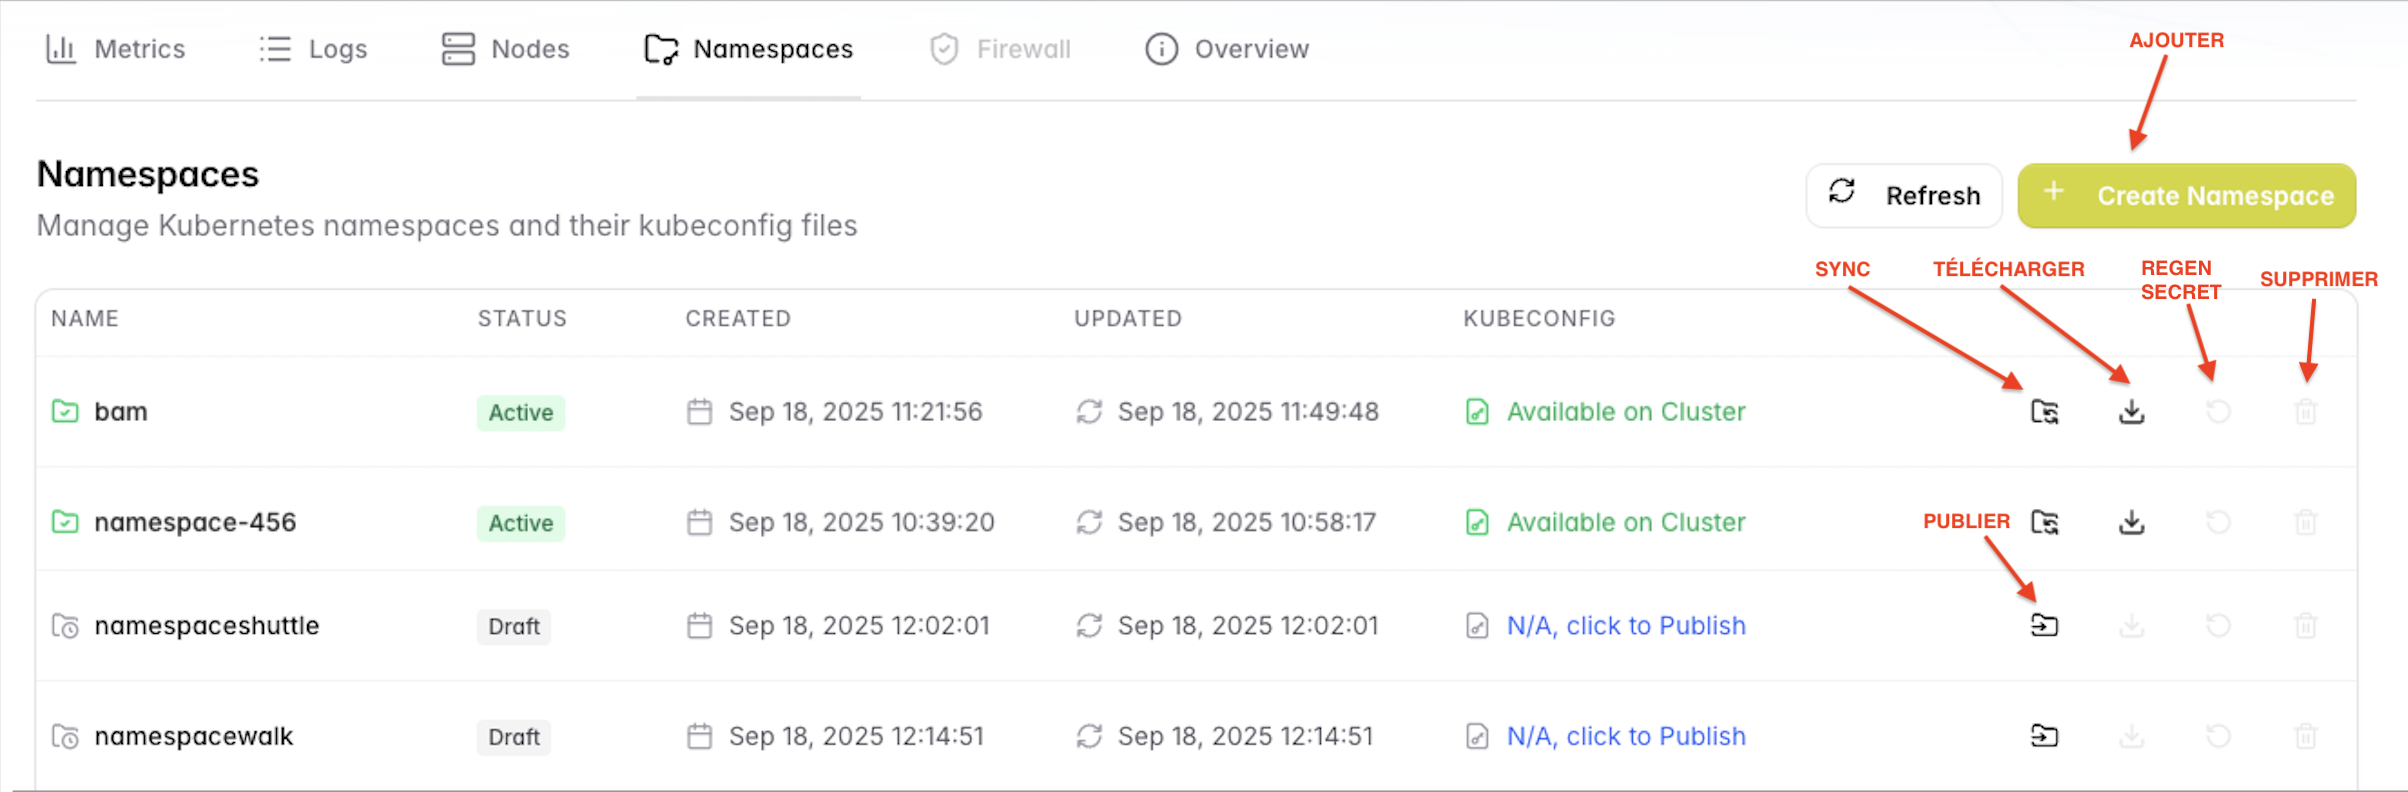Switch to the Logs tab
Screen dimensions: 2408x792
[x=313, y=49]
